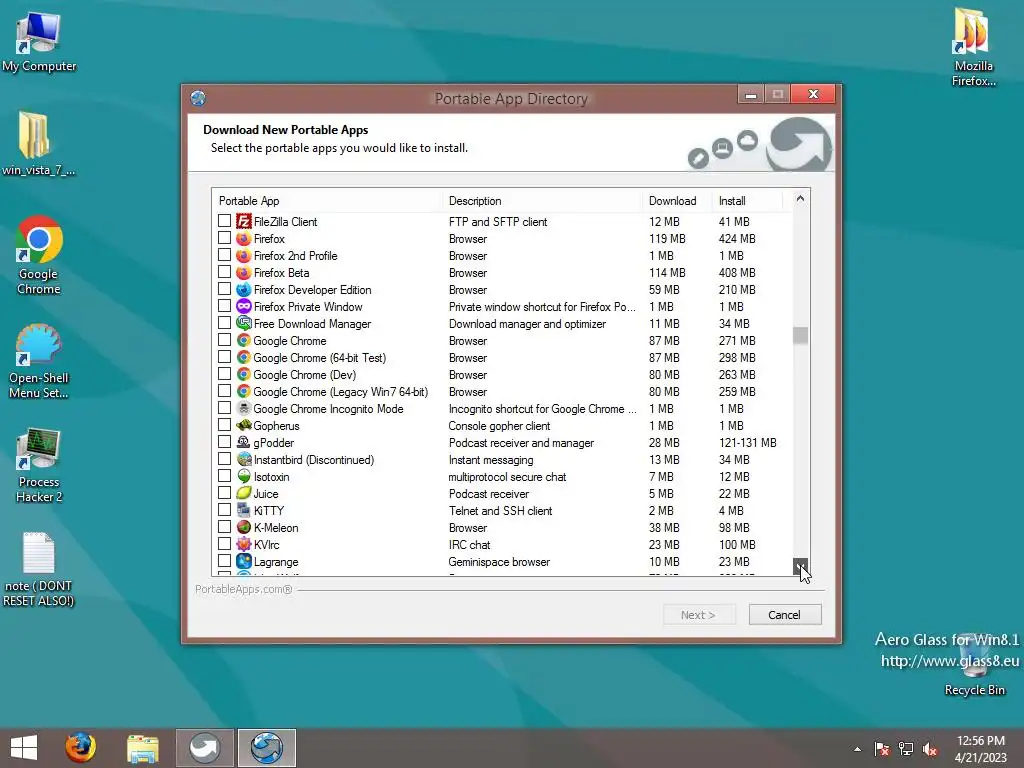Click the PortableApps.com® link text
Viewport: 1024px width, 768px height.
coord(244,589)
